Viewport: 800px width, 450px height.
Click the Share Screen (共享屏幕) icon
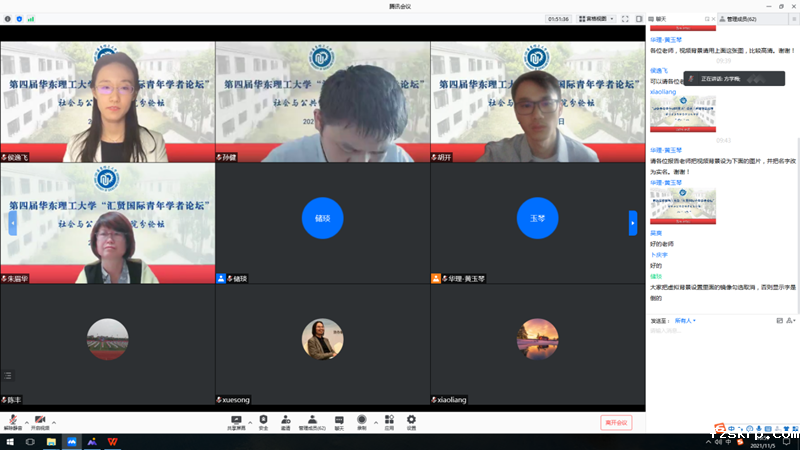click(x=236, y=421)
